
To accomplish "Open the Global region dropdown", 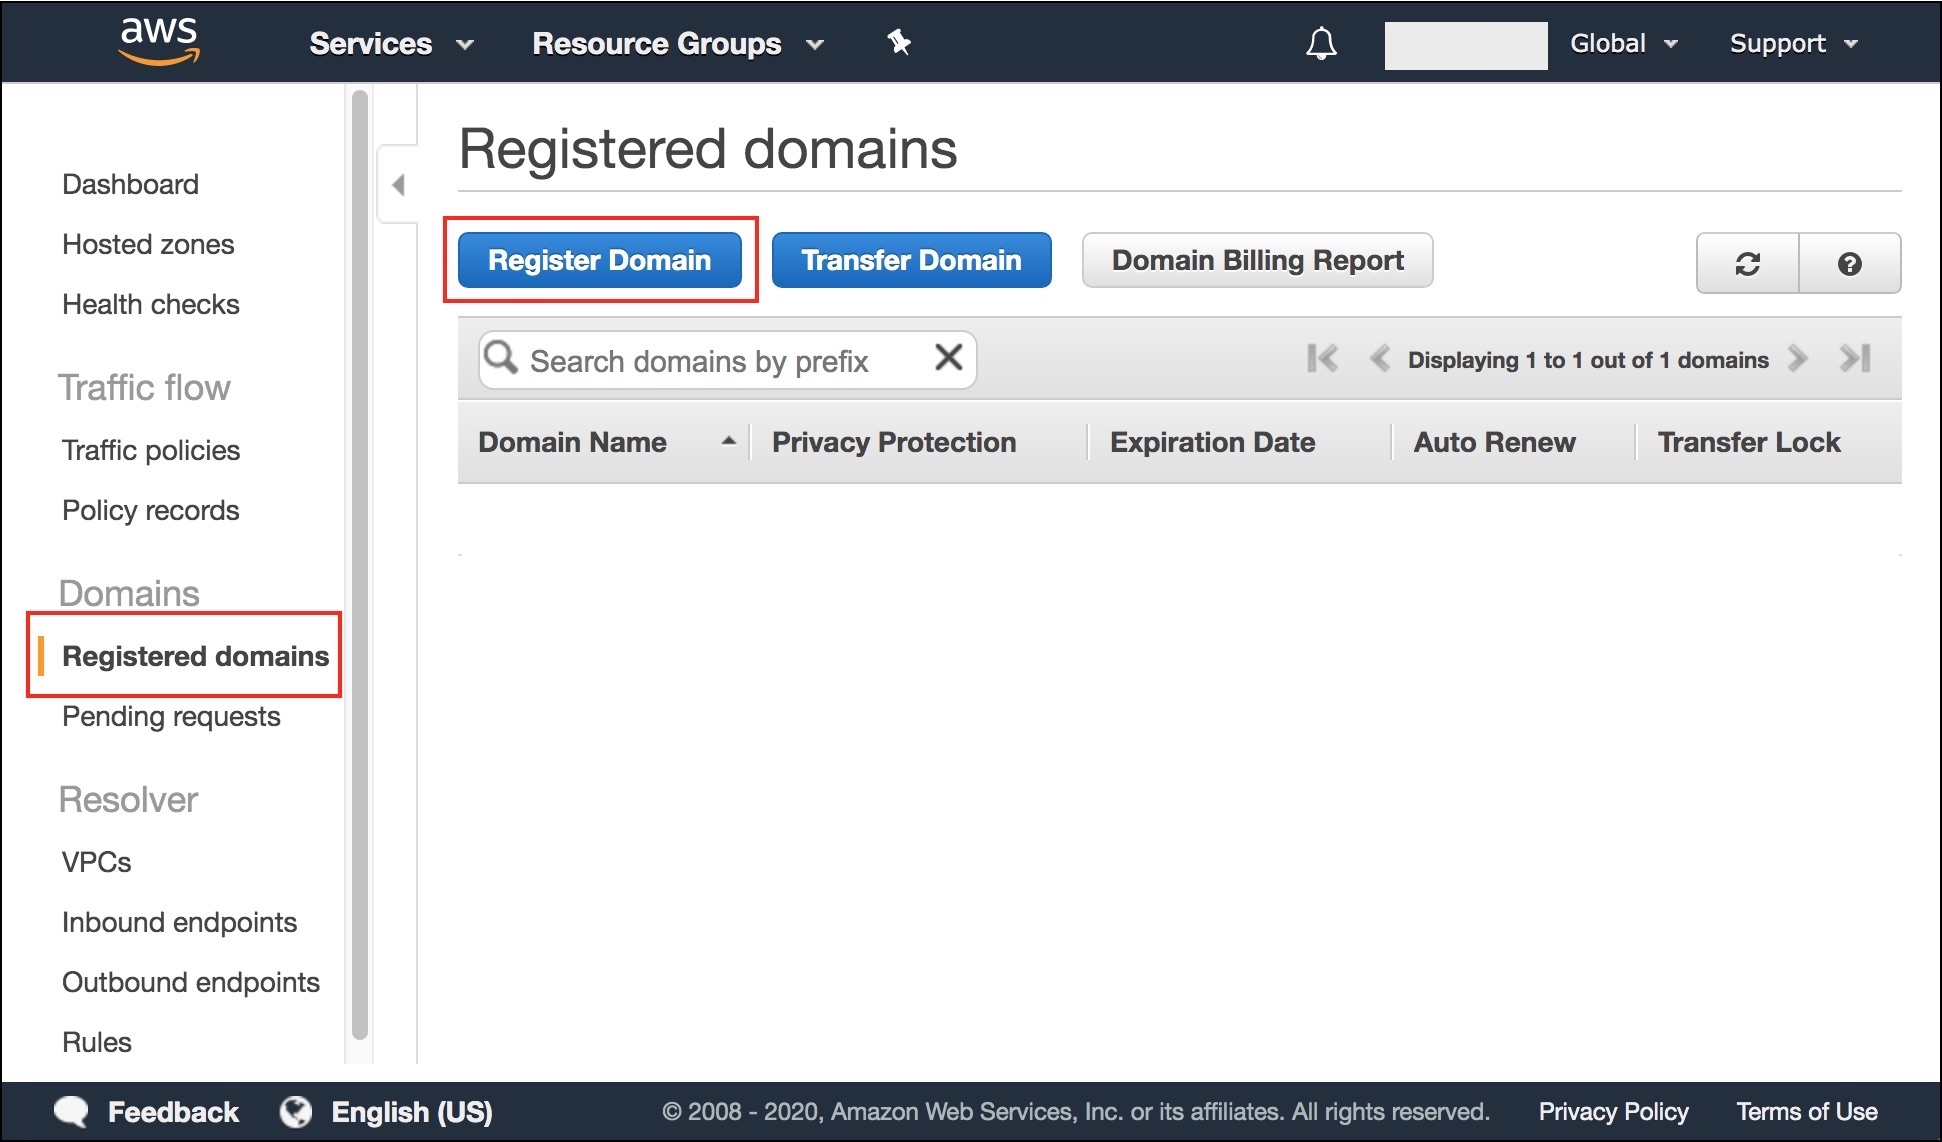I will coord(1623,43).
